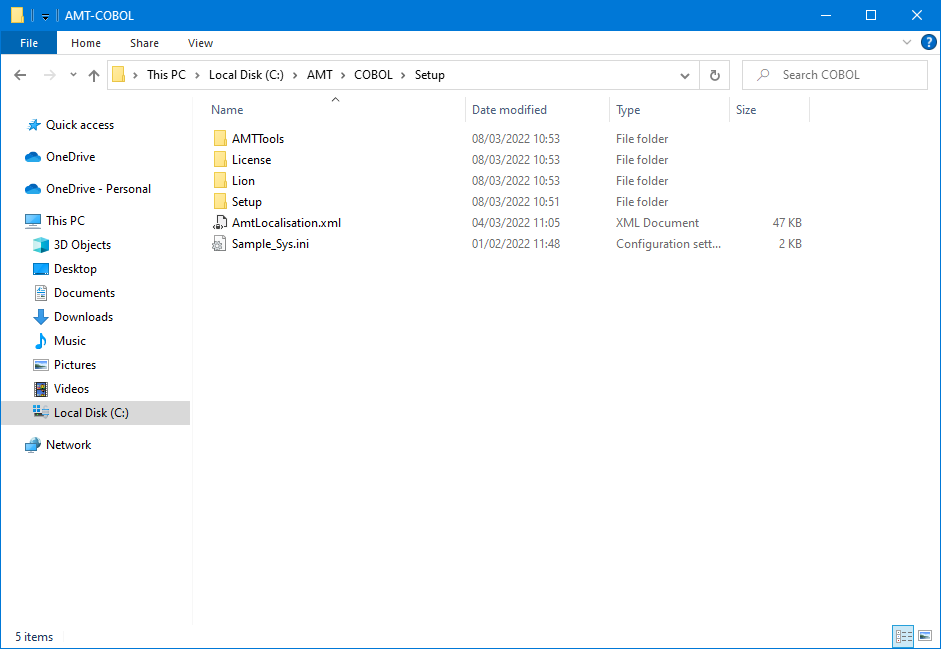Viewport: 941px width, 649px height.
Task: Open the File ribbon tab
Action: click(29, 43)
